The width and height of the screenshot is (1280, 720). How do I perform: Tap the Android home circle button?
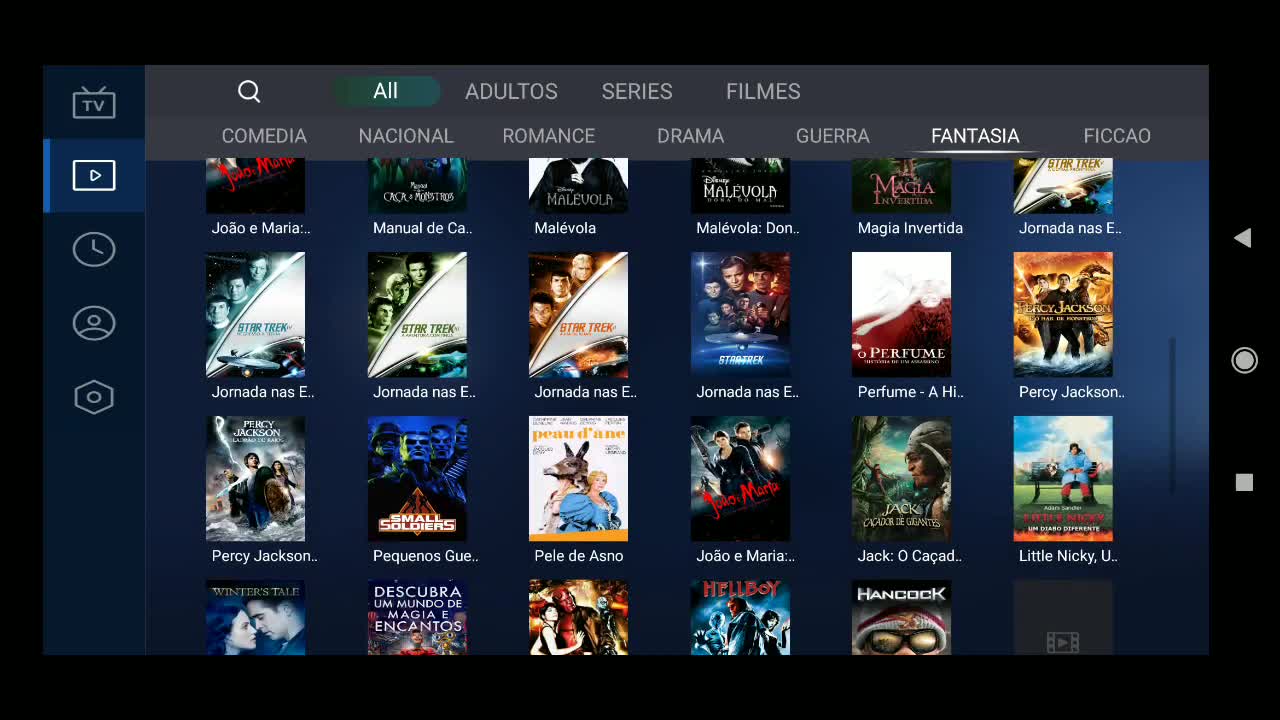pos(1244,360)
